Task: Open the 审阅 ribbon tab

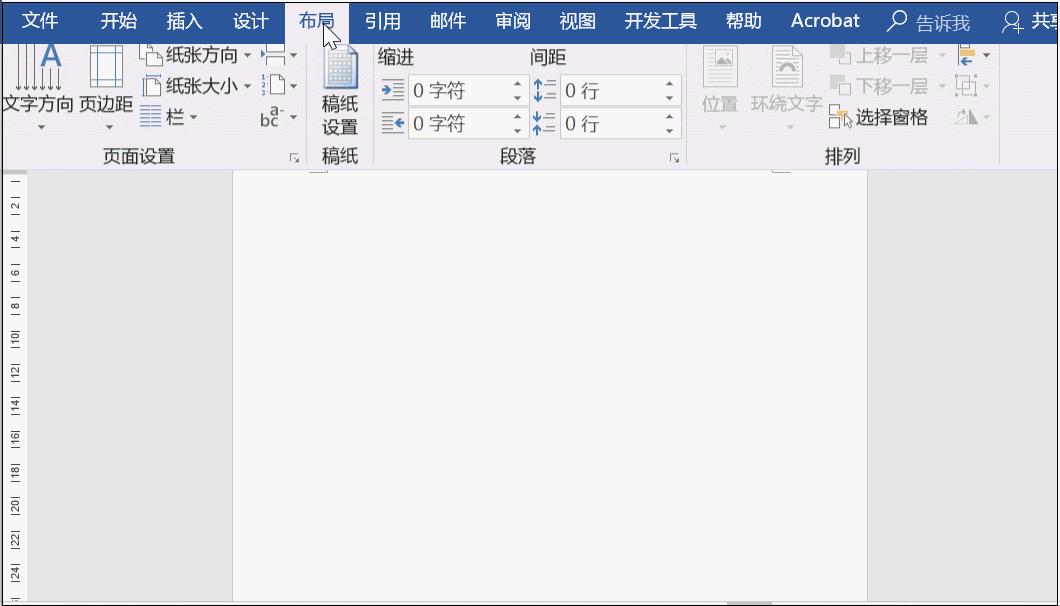Action: [x=512, y=20]
